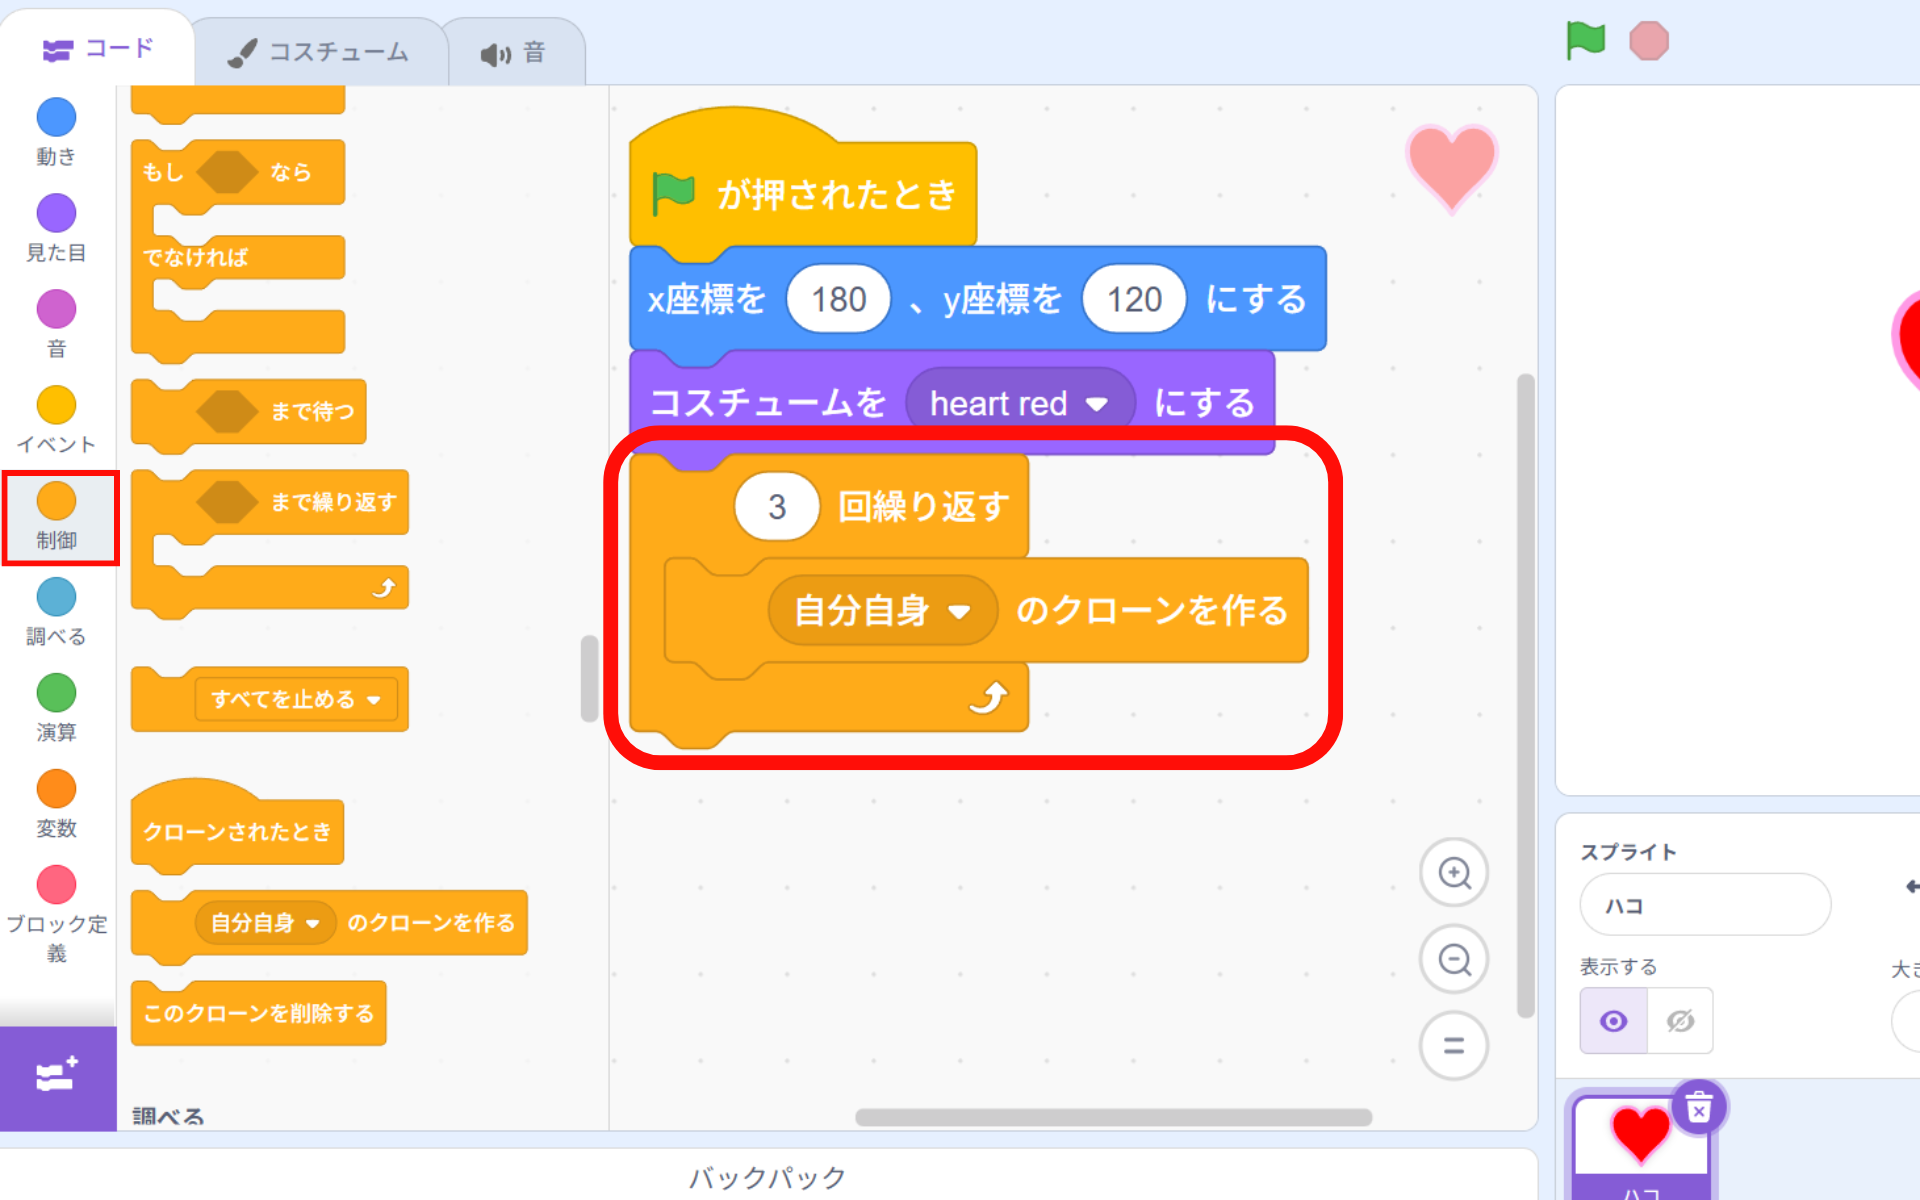The width and height of the screenshot is (1920, 1200).
Task: Select the 動き blue category circle
Action: pos(56,118)
